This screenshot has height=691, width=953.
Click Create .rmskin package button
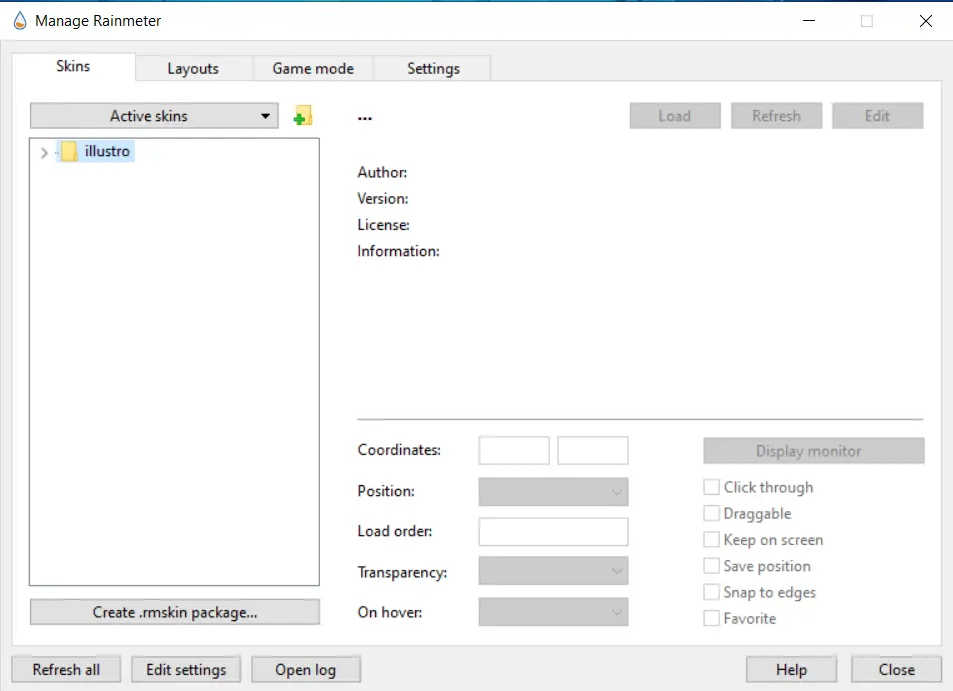(x=175, y=612)
